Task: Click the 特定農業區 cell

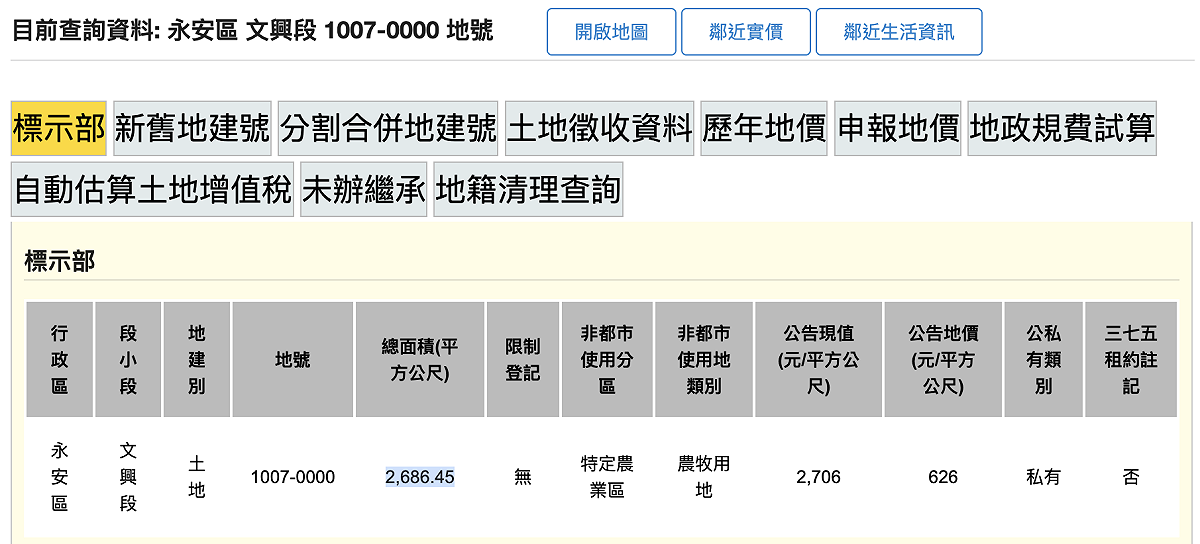Action: click(x=607, y=477)
